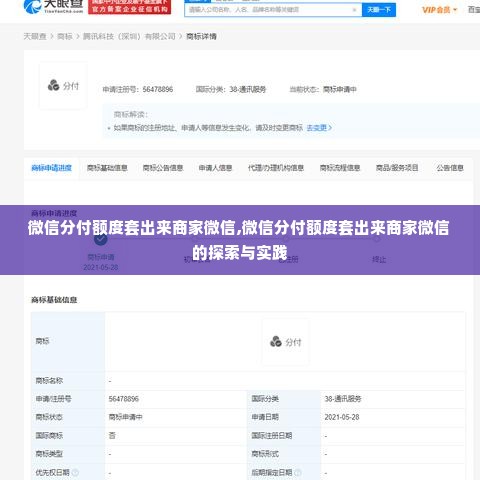The height and width of the screenshot is (480, 480).
Task: Open 腾讯科技(深圳)有限公司 breadcrumb link
Action: (129, 36)
